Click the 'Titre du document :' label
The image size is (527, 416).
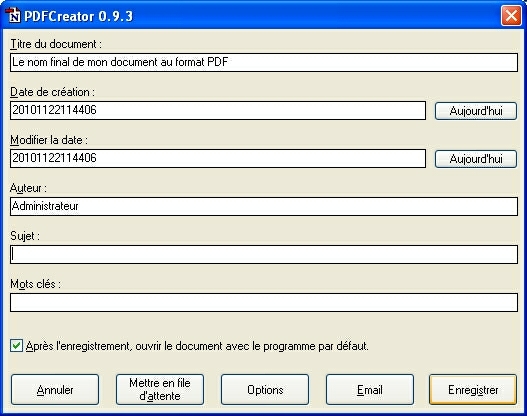coord(56,44)
